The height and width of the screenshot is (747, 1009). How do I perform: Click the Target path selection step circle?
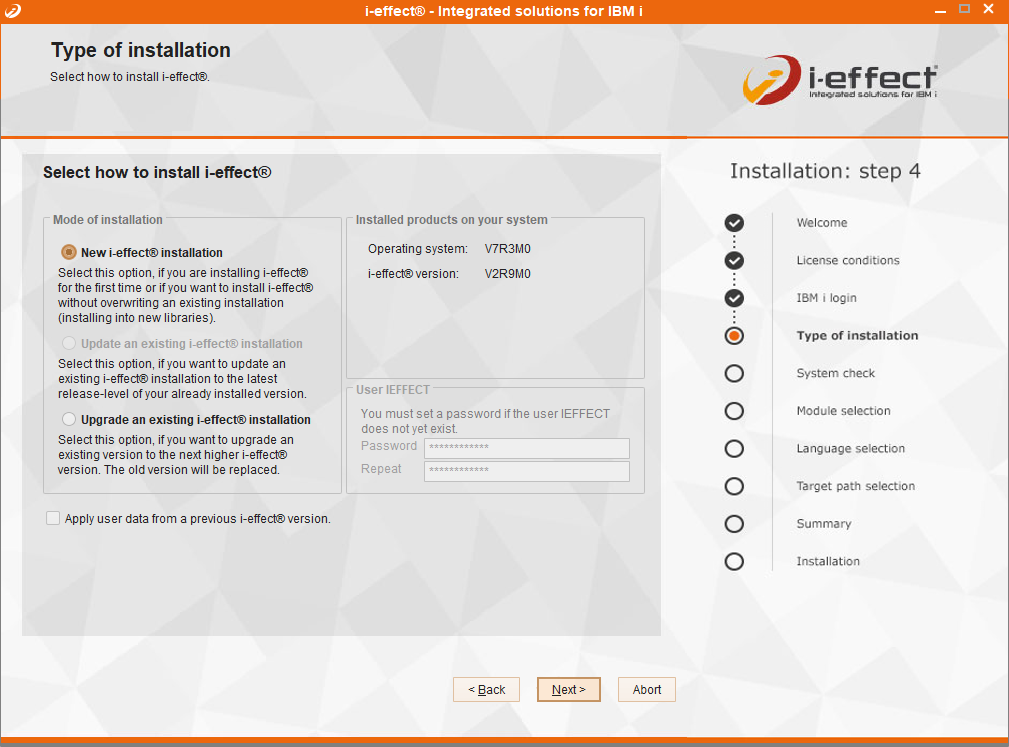click(x=734, y=486)
